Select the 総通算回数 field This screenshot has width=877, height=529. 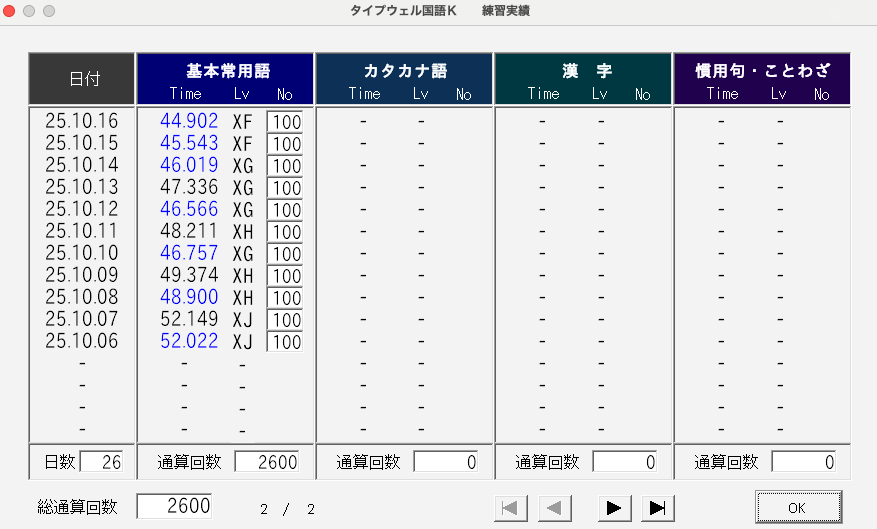point(175,506)
